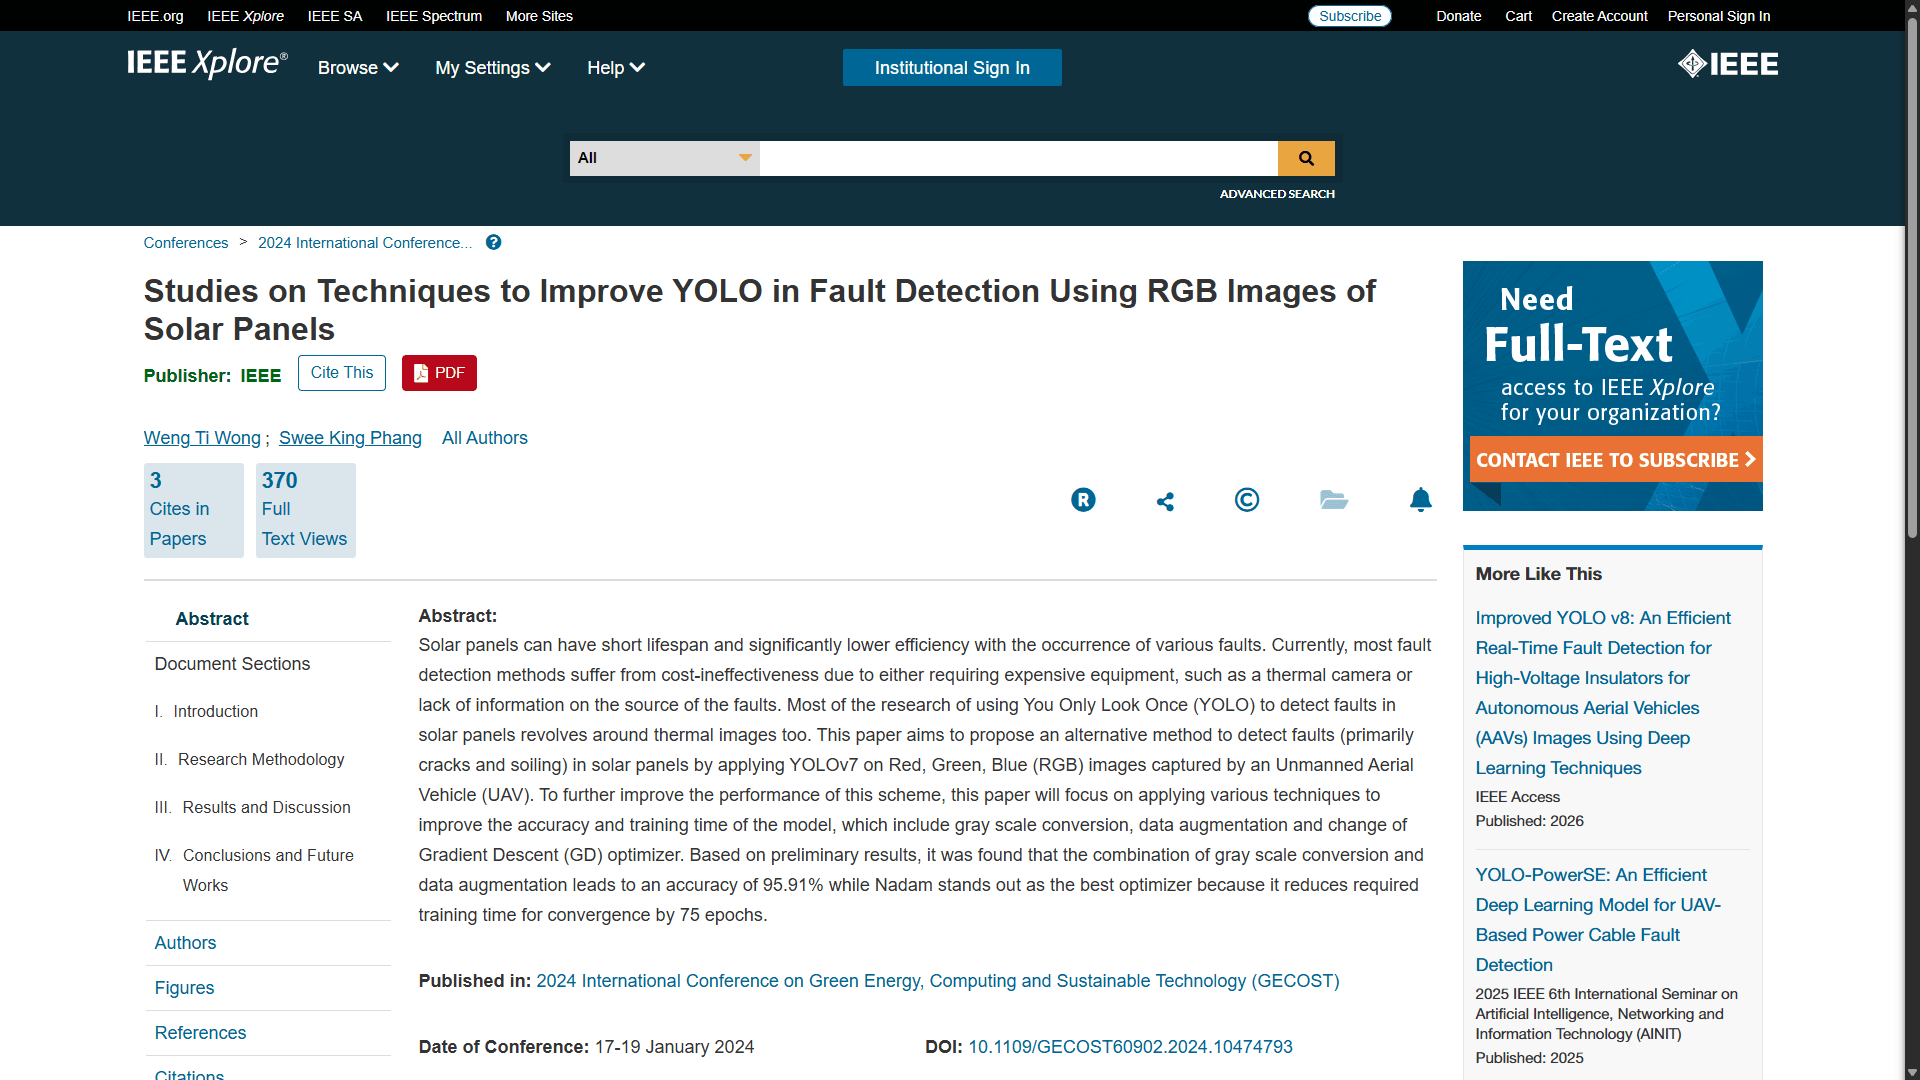Open the 370 Full Text Views box

coord(306,510)
